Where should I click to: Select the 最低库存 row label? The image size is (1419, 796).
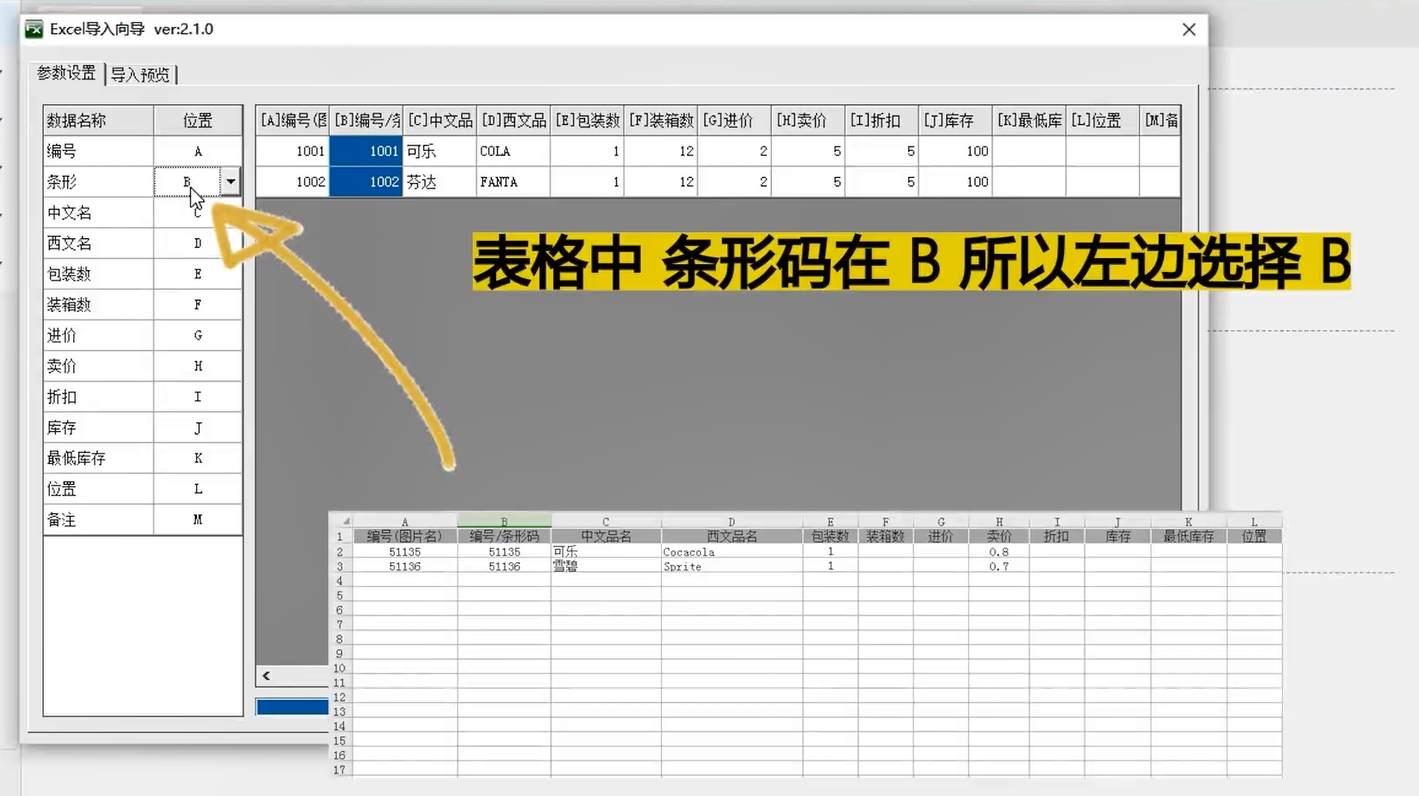pos(99,458)
